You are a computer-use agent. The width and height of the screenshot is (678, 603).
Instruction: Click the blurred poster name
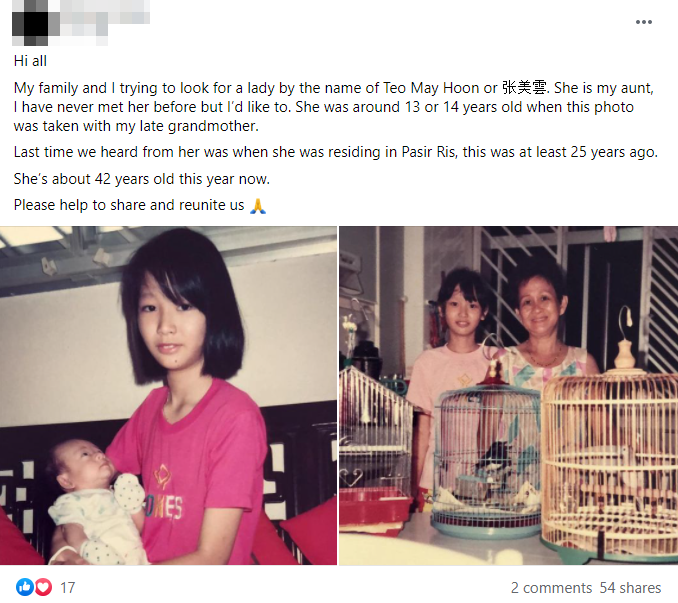(106, 19)
